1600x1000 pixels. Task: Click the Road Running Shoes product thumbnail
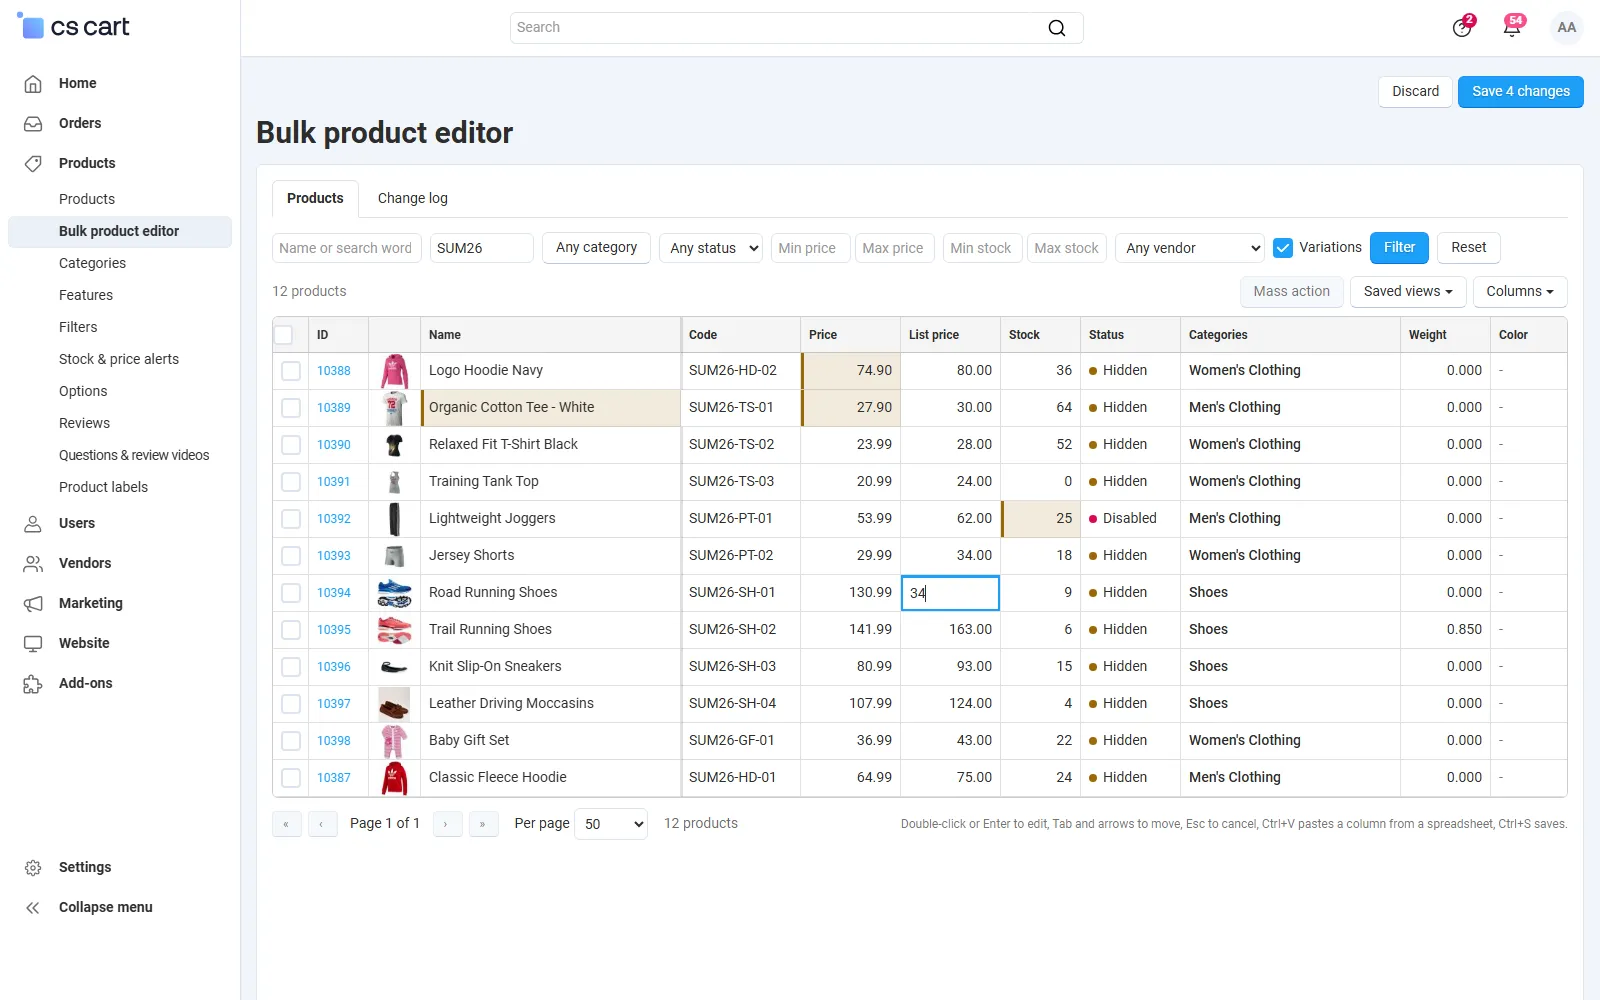(394, 593)
